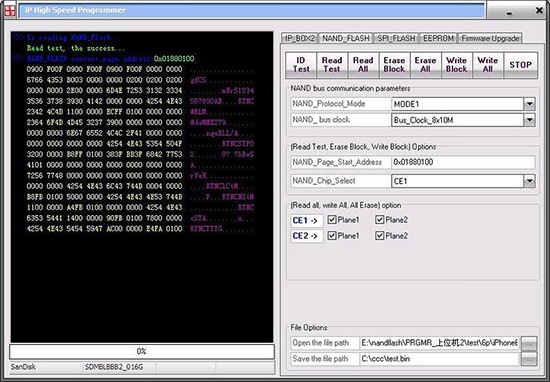This screenshot has width=550, height=382.
Task: Expand the NAND_Chip_Select dropdown arrow
Action: point(529,181)
